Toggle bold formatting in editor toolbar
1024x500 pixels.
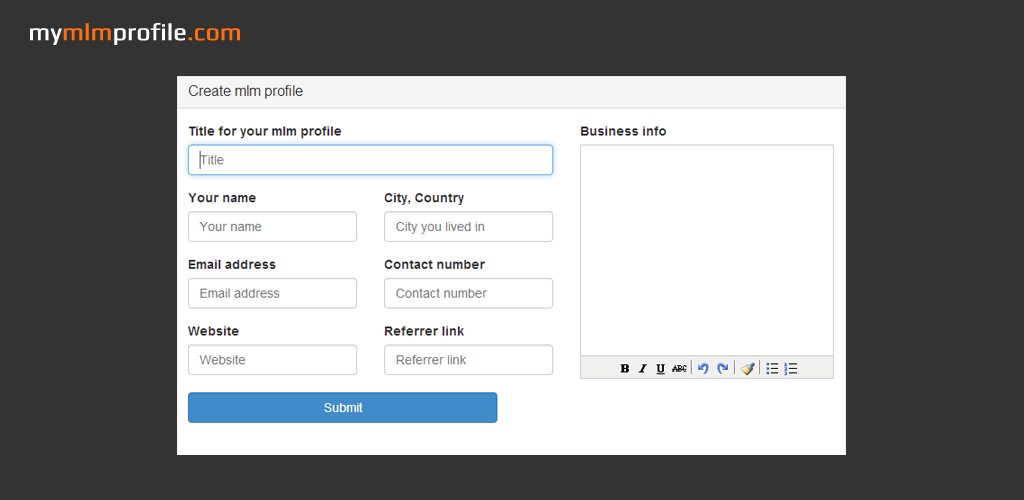point(625,369)
